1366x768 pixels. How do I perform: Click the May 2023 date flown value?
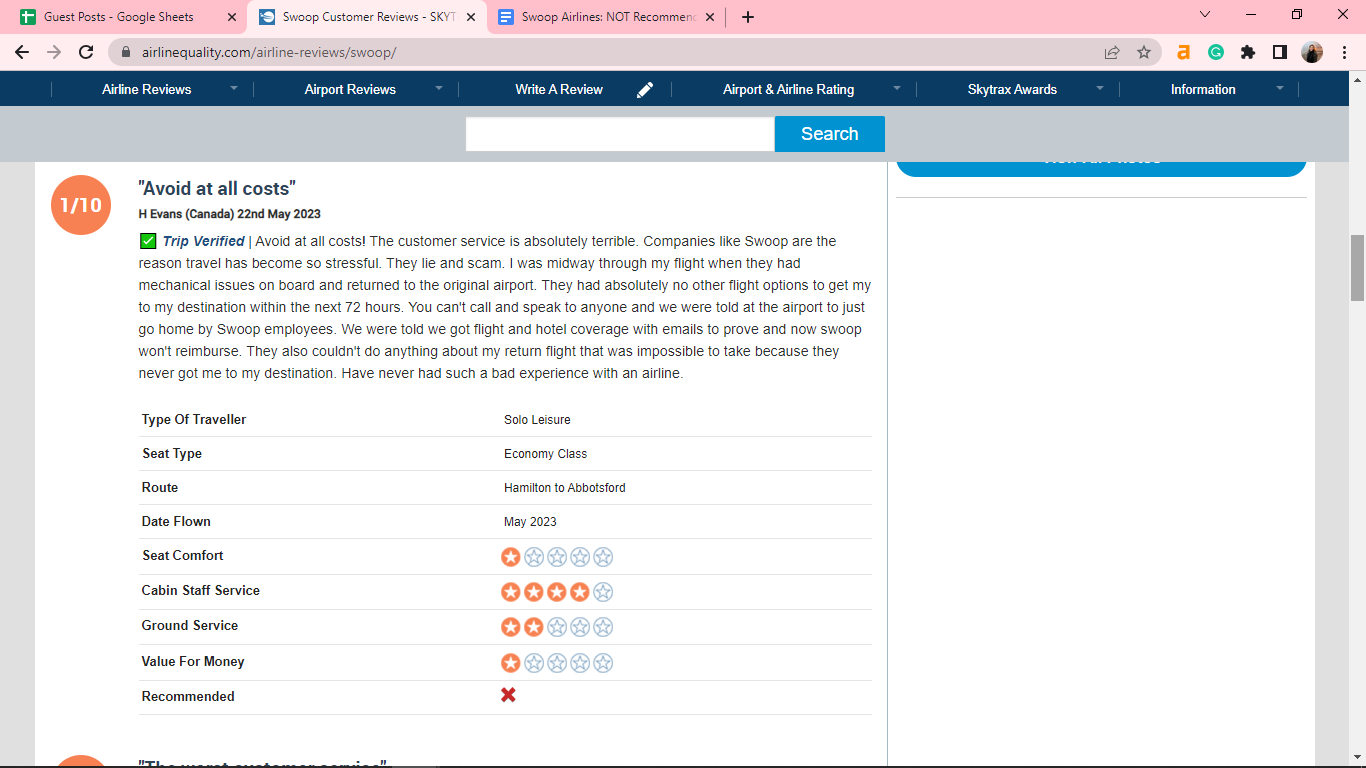[530, 522]
